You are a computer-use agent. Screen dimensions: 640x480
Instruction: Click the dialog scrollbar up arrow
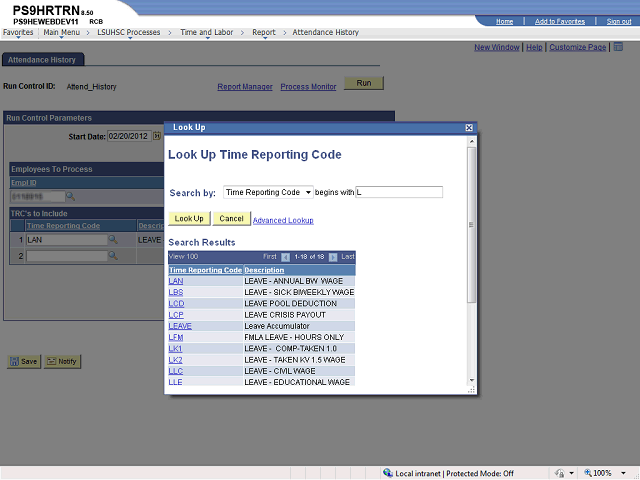pos(472,141)
